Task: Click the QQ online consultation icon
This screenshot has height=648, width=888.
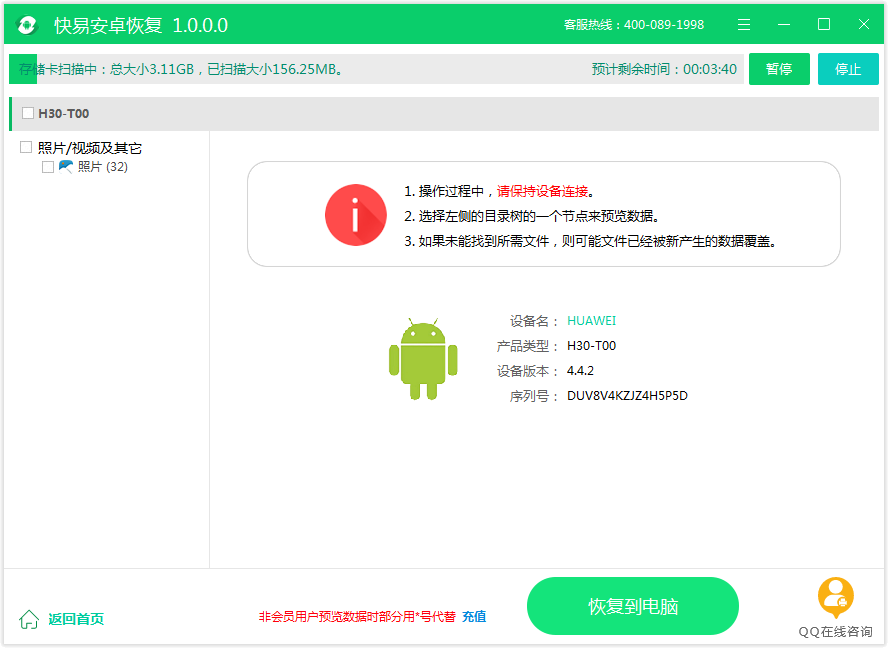Action: coord(835,597)
